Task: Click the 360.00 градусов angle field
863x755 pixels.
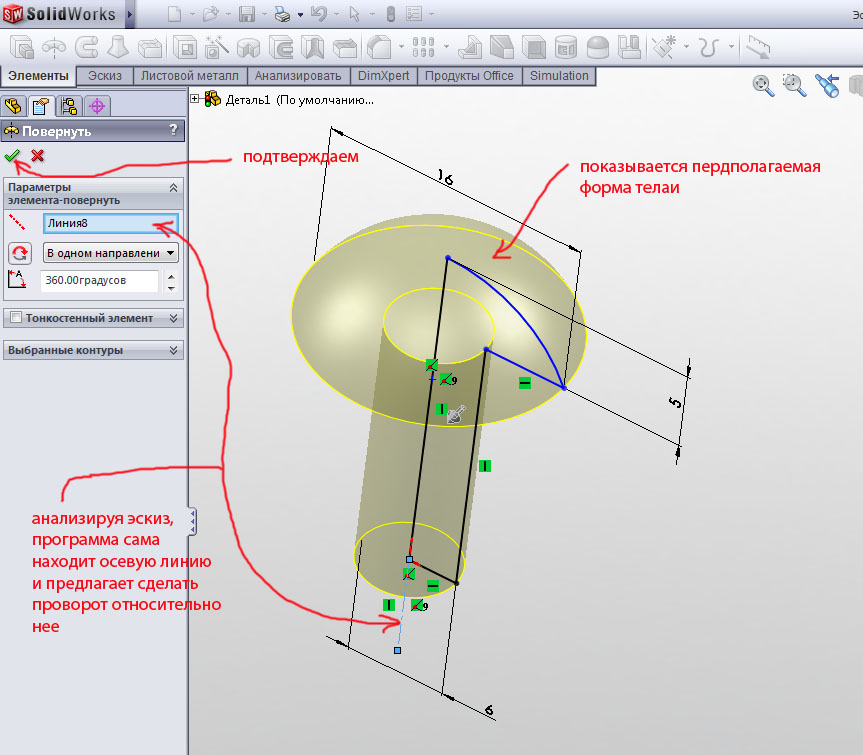Action: click(x=98, y=281)
